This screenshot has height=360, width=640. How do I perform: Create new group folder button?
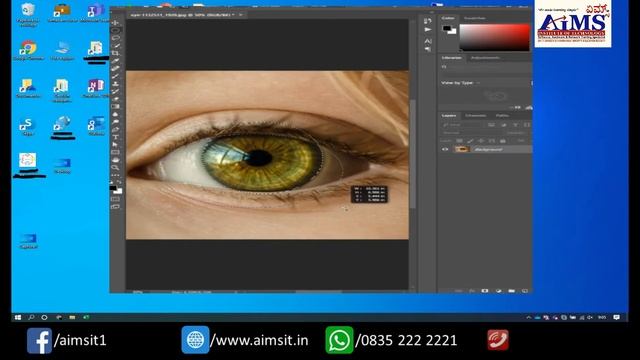pyautogui.click(x=511, y=291)
